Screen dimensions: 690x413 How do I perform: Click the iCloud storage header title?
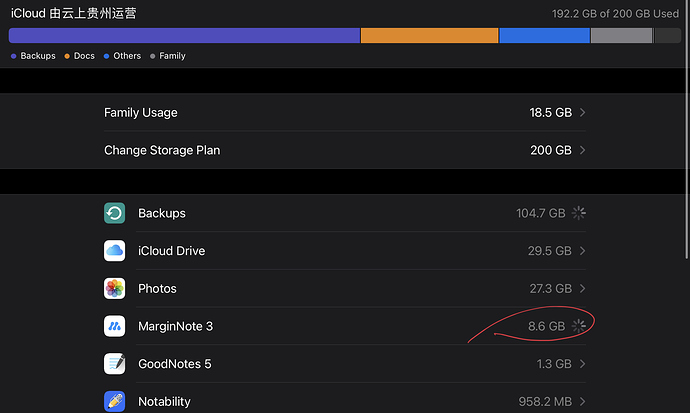(x=73, y=13)
